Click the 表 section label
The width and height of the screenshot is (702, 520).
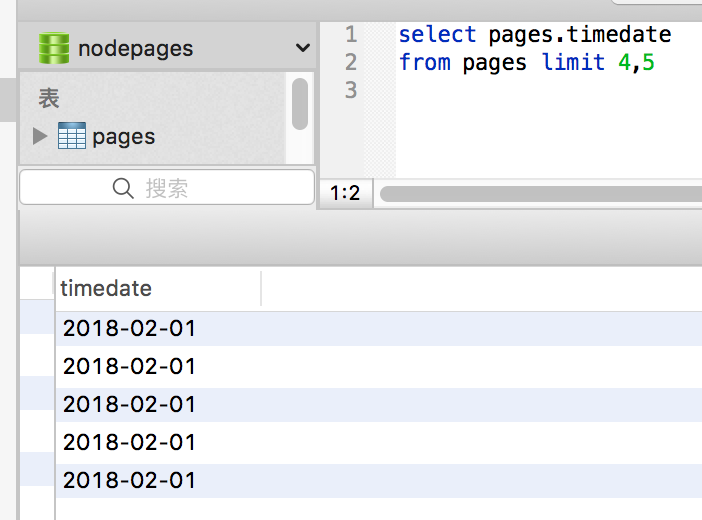[x=48, y=98]
